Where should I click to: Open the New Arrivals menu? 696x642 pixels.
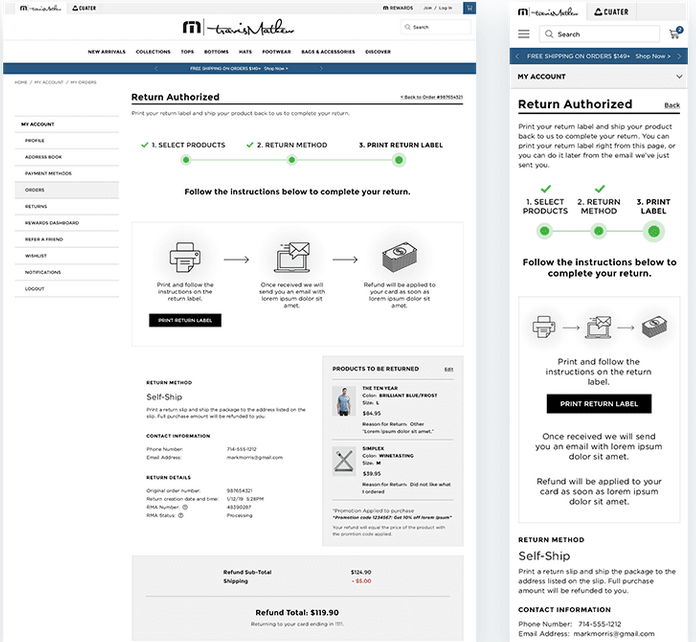click(x=107, y=52)
